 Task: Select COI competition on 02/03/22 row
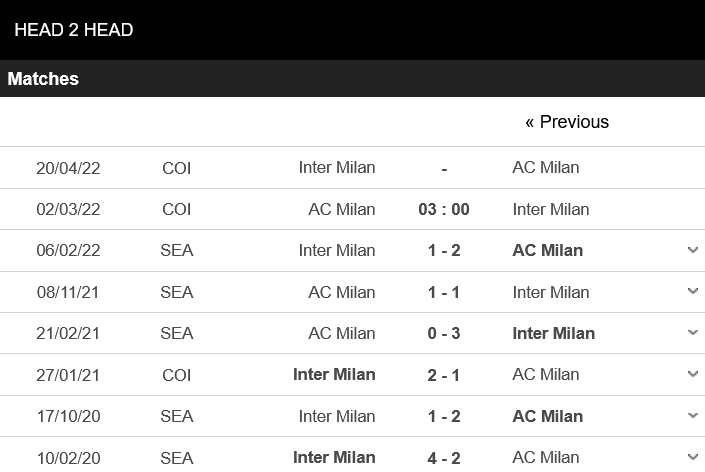click(176, 209)
